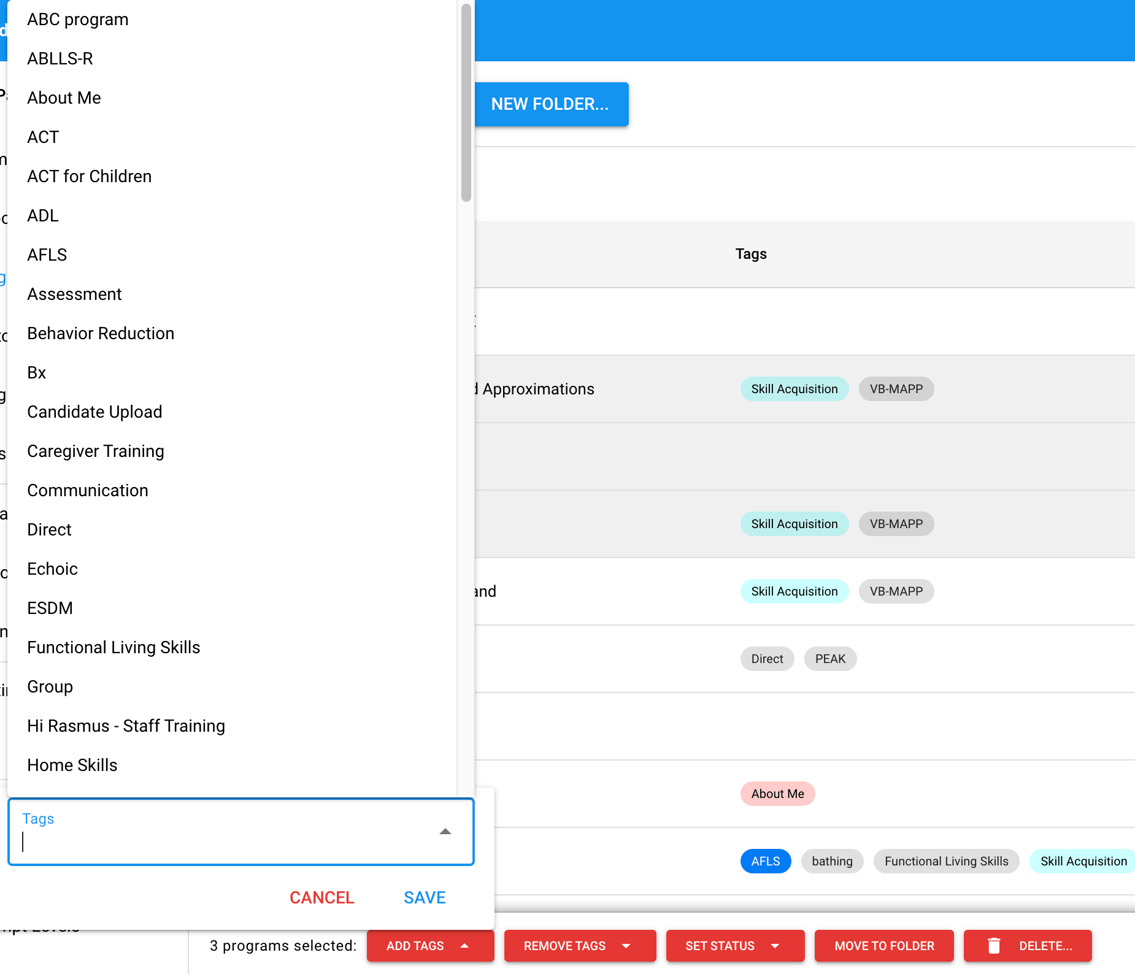
Task: Click the "bathing" tag chip
Action: pos(832,861)
